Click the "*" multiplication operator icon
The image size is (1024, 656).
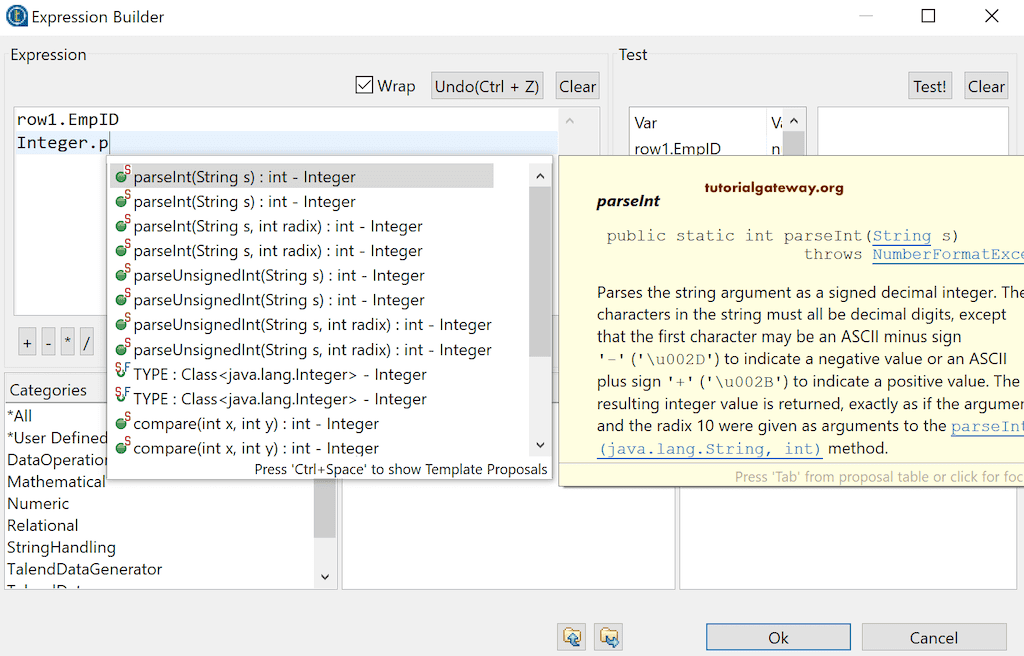click(x=69, y=342)
